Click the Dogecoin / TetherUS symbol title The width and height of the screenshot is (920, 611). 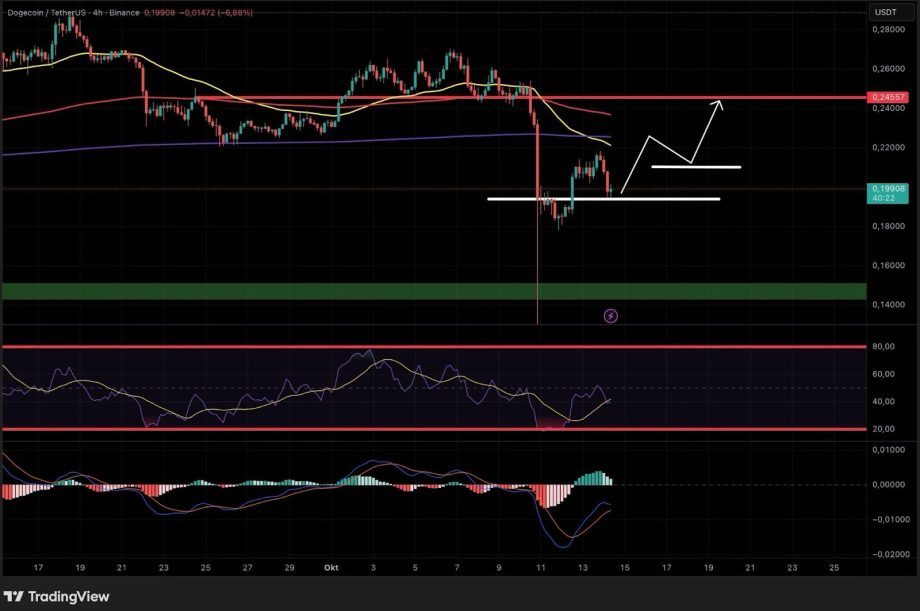62,12
